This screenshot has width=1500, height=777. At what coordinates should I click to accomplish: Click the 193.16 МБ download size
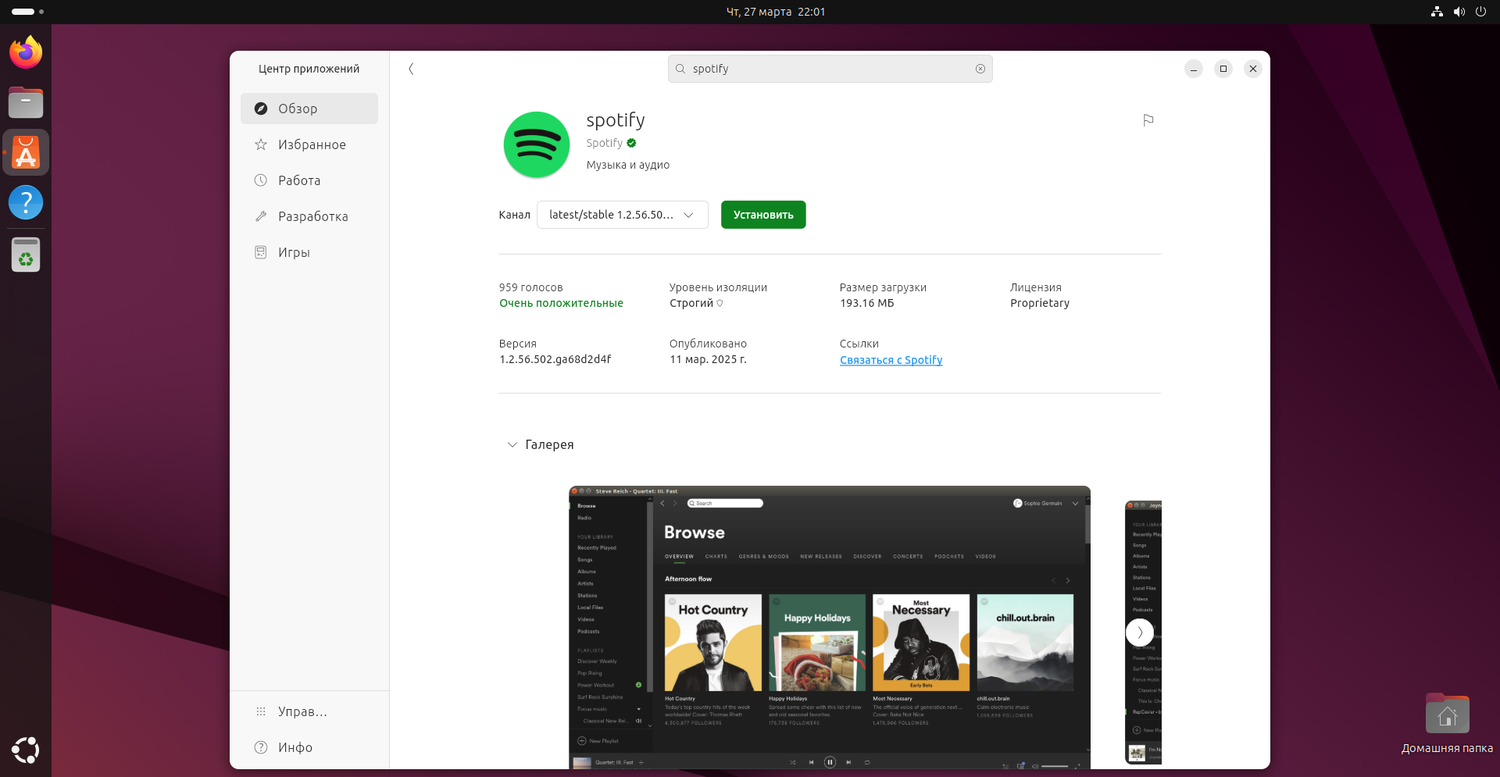coord(867,303)
